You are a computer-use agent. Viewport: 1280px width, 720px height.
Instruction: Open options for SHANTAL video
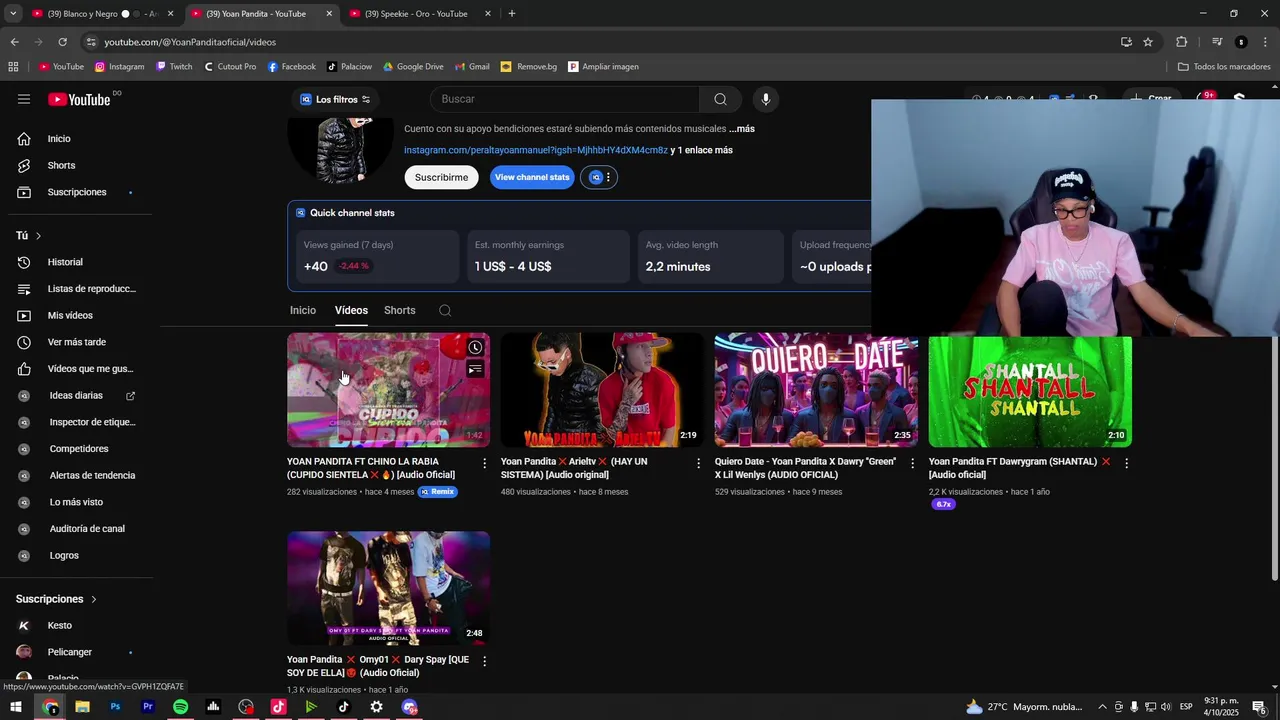point(1127,463)
